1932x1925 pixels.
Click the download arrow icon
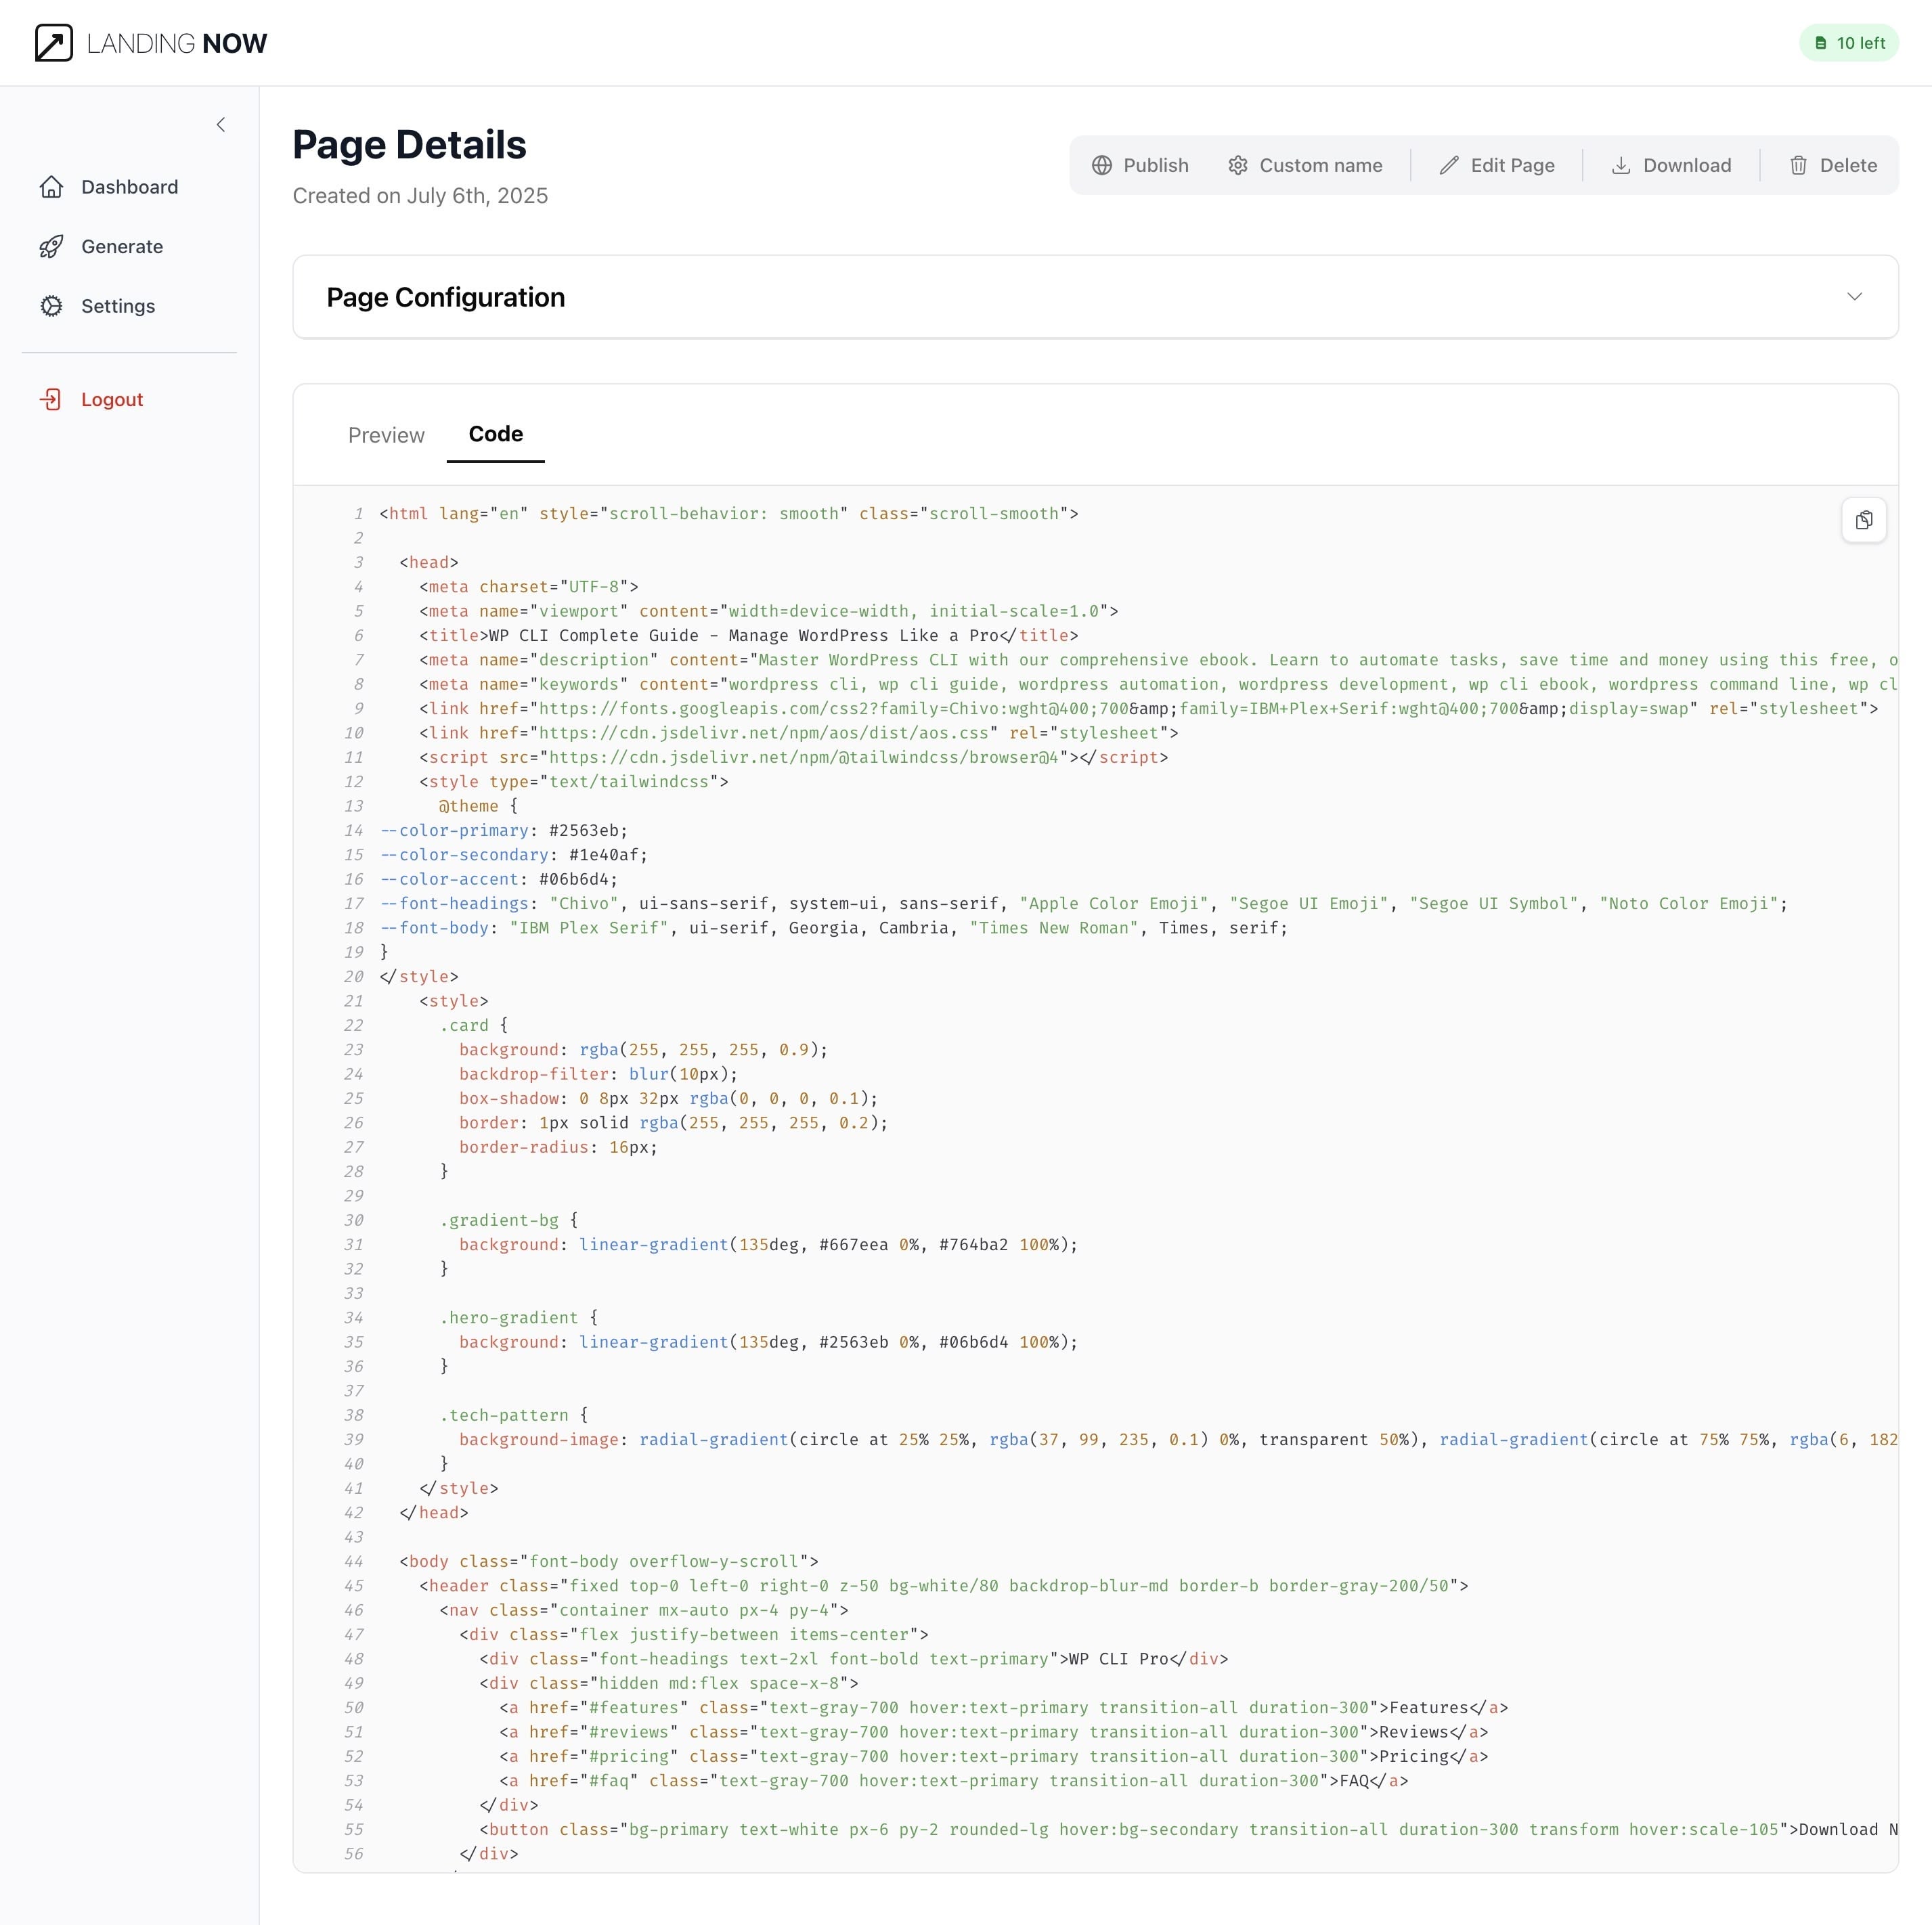tap(1621, 165)
